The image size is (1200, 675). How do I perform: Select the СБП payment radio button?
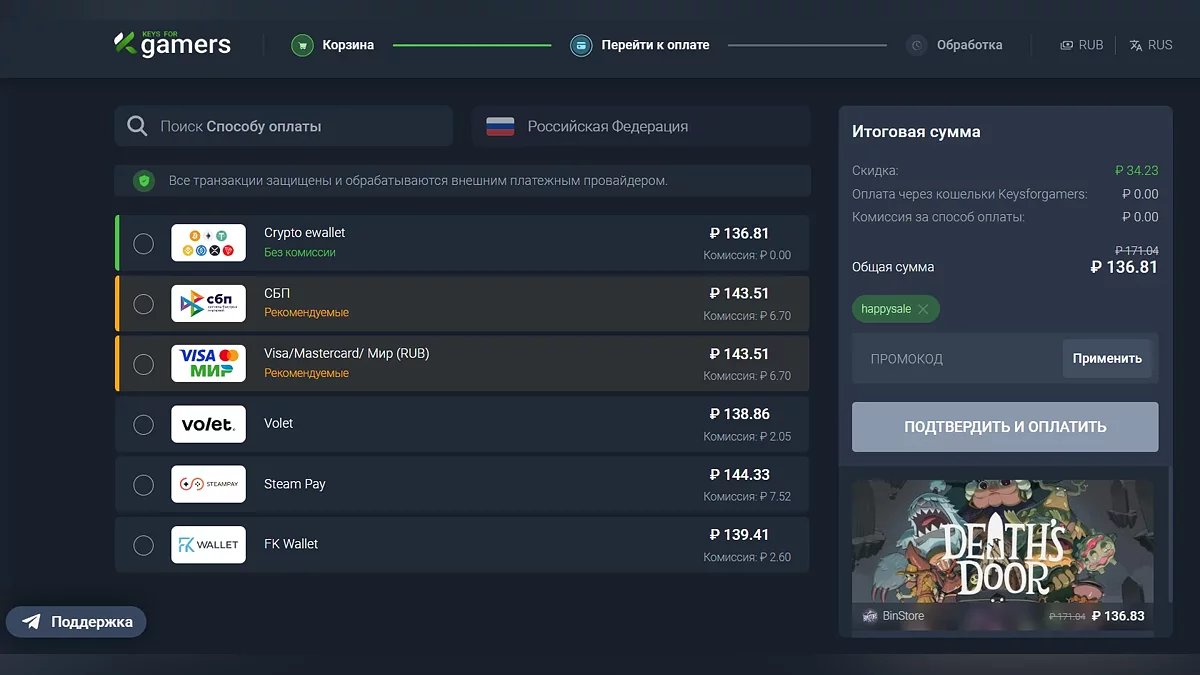click(x=144, y=303)
